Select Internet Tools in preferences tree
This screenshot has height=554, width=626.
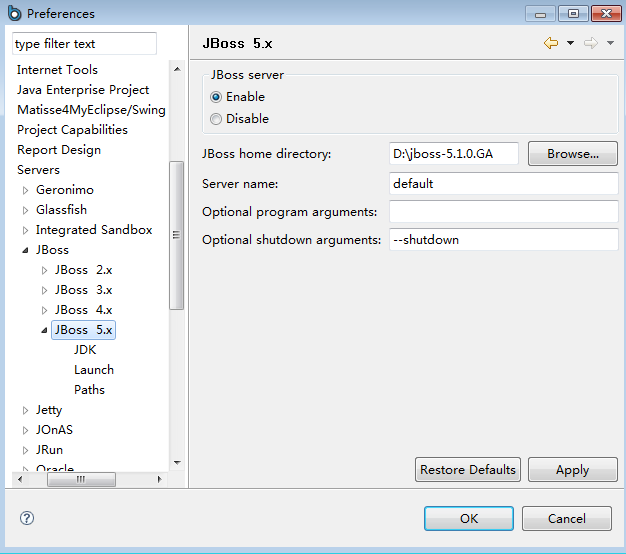(x=57, y=70)
